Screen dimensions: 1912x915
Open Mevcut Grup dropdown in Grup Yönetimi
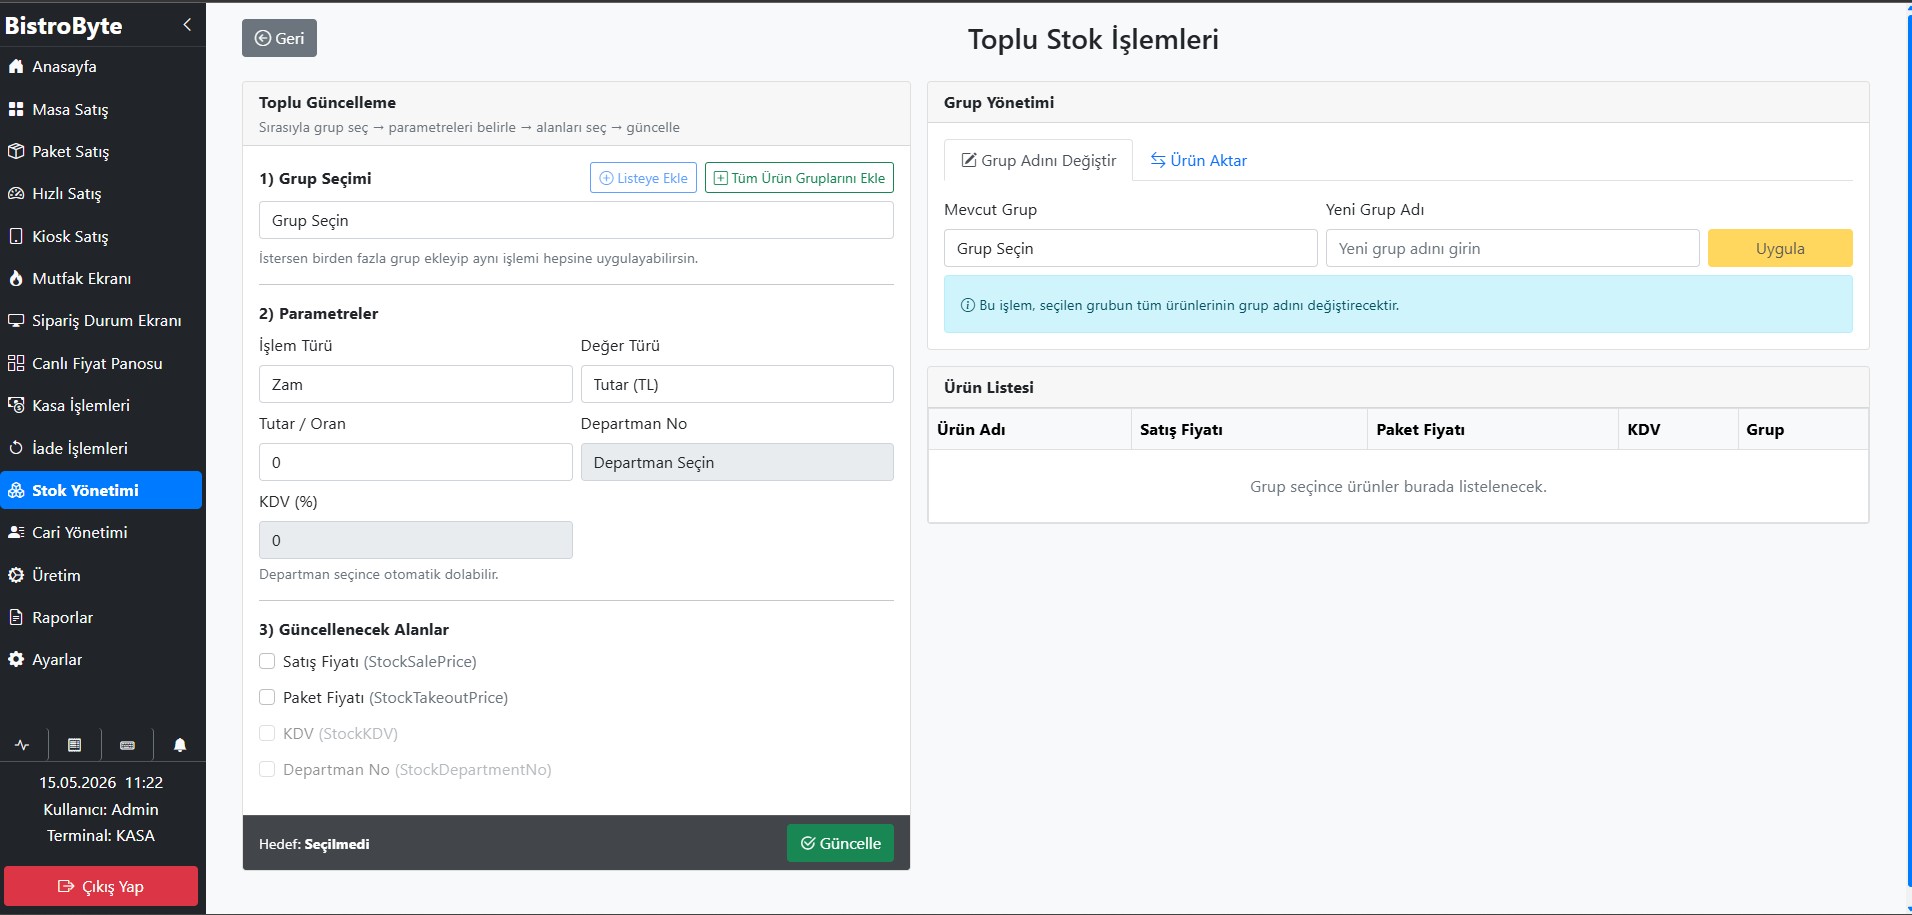tap(1130, 248)
